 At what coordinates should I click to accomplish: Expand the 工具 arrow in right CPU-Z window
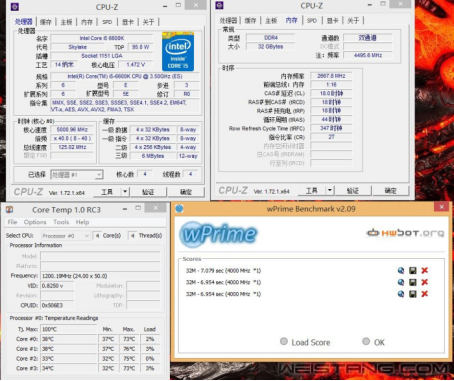(330, 190)
